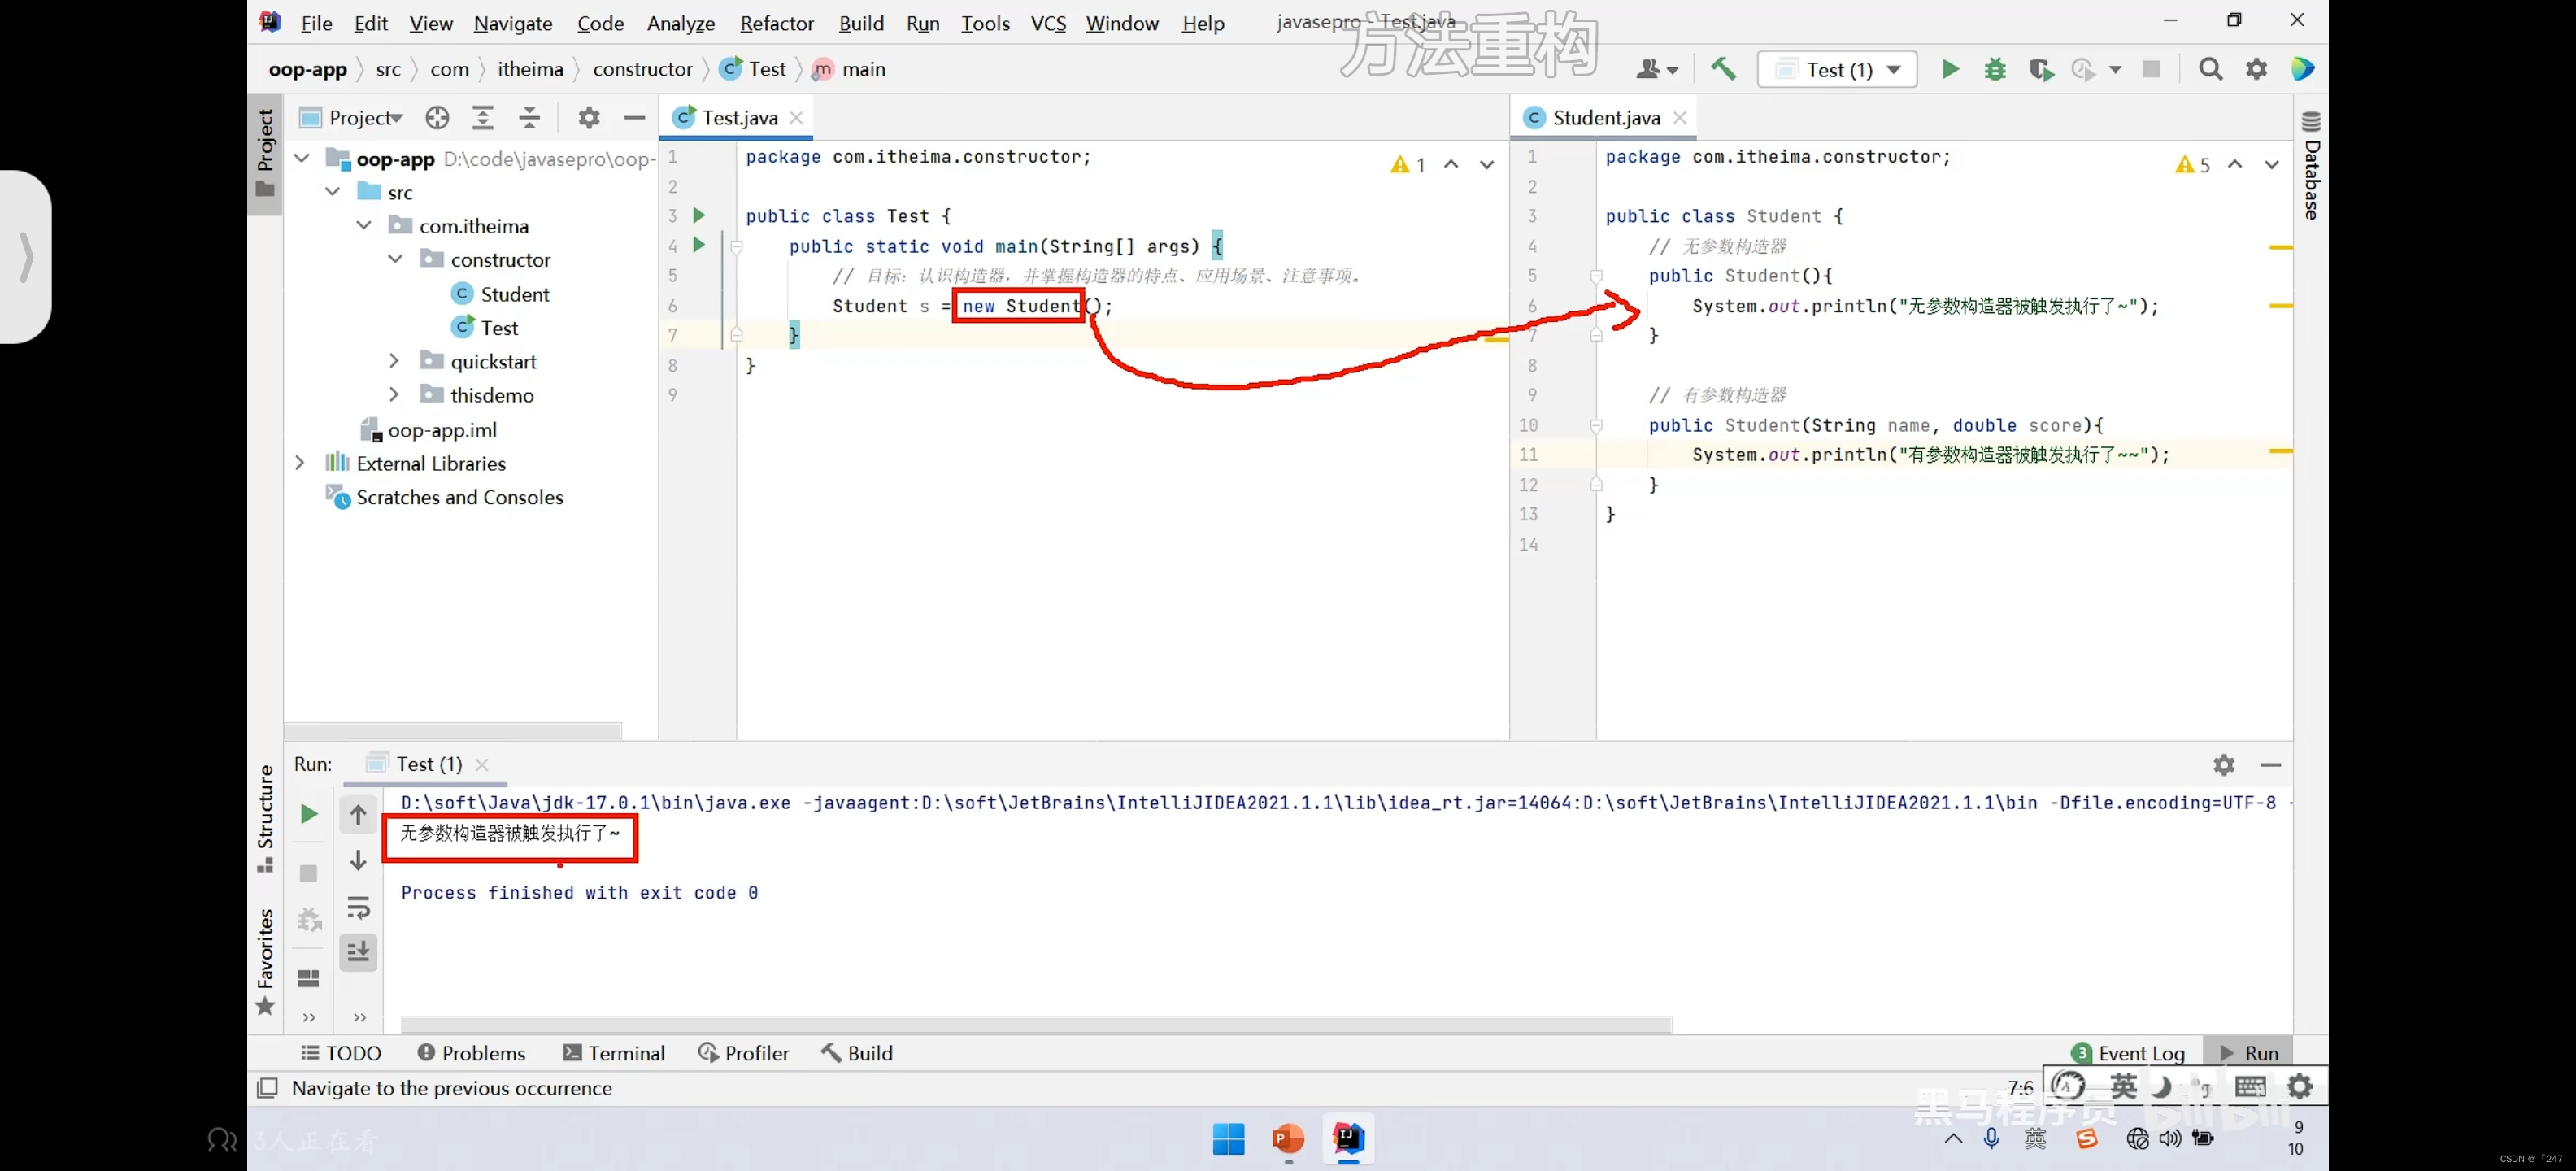This screenshot has height=1171, width=2576.
Task: Click the Run console horizontal scrollbar
Action: point(1036,1024)
